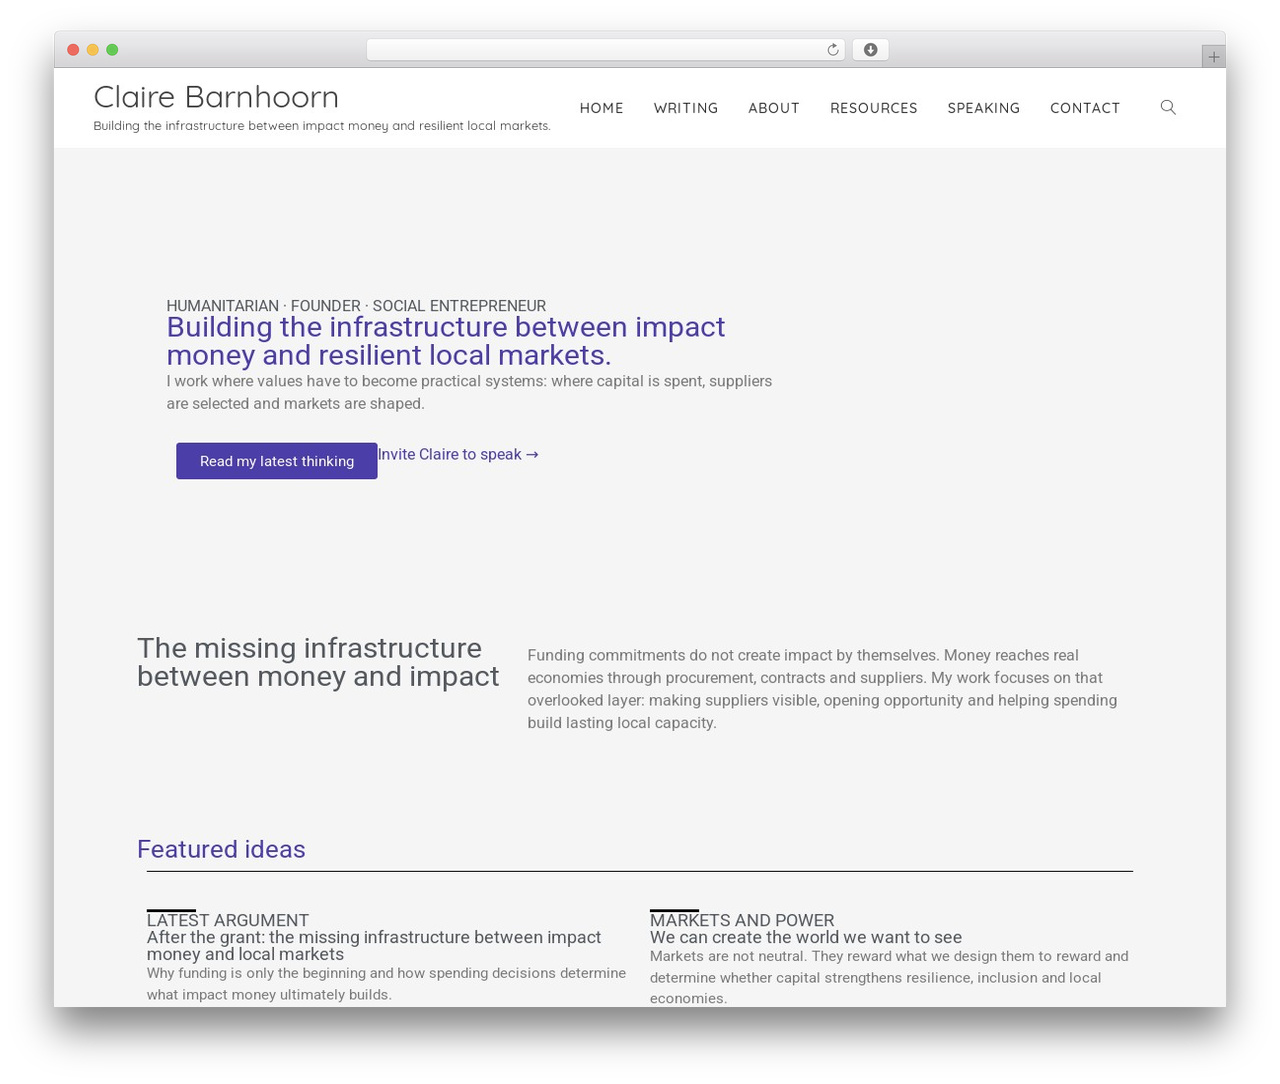Image resolution: width=1280 pixels, height=1084 pixels.
Task: Maximize the window with the green button
Action: [112, 50]
